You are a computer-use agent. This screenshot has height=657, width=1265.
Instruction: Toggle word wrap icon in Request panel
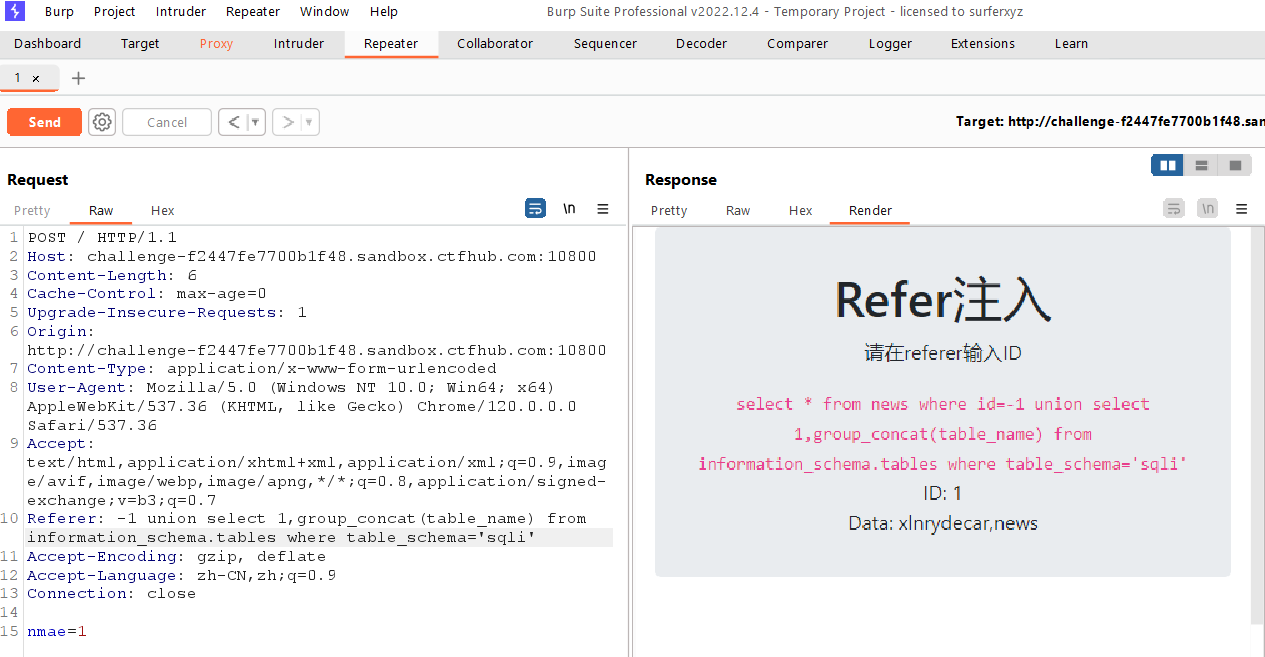click(x=536, y=208)
